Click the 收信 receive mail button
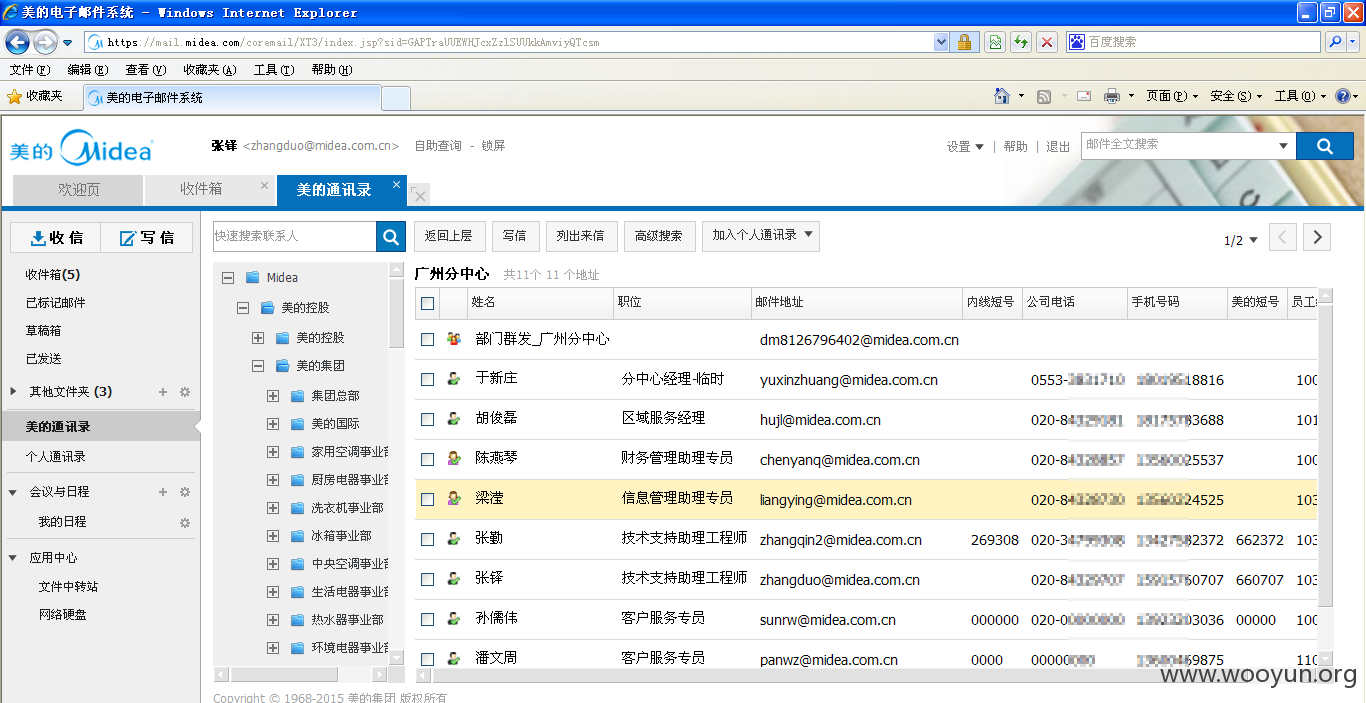Screen dimensions: 1366x703 coord(56,238)
